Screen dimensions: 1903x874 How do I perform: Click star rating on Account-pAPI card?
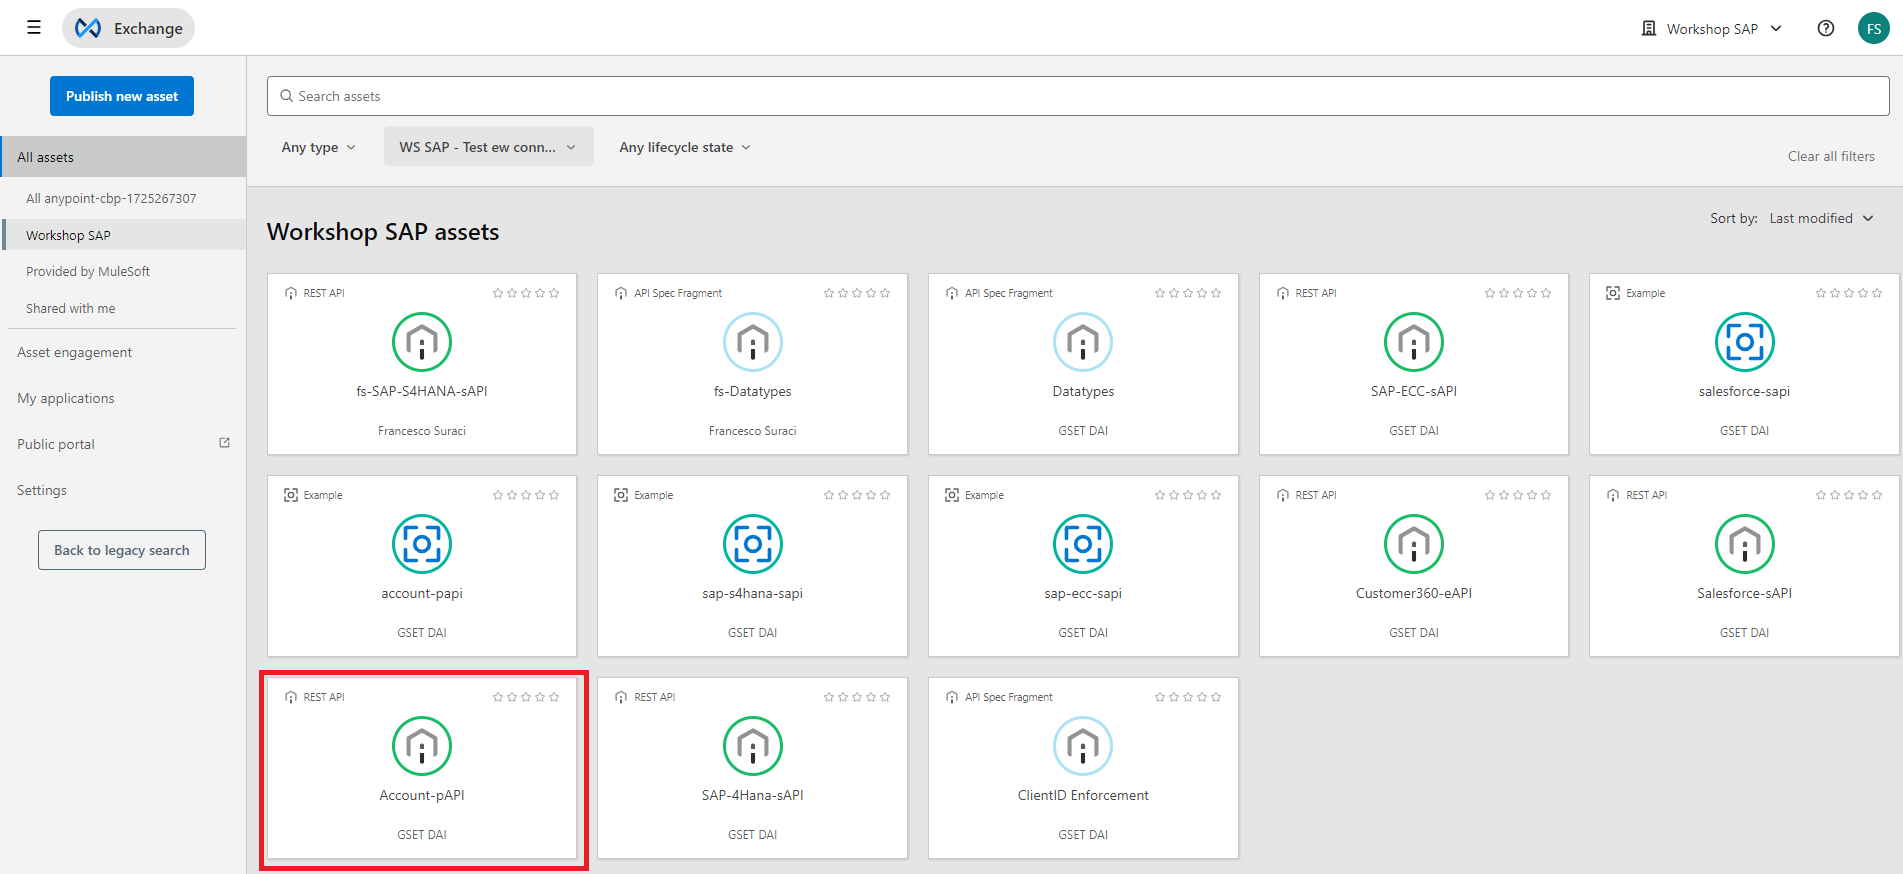pyautogui.click(x=526, y=697)
